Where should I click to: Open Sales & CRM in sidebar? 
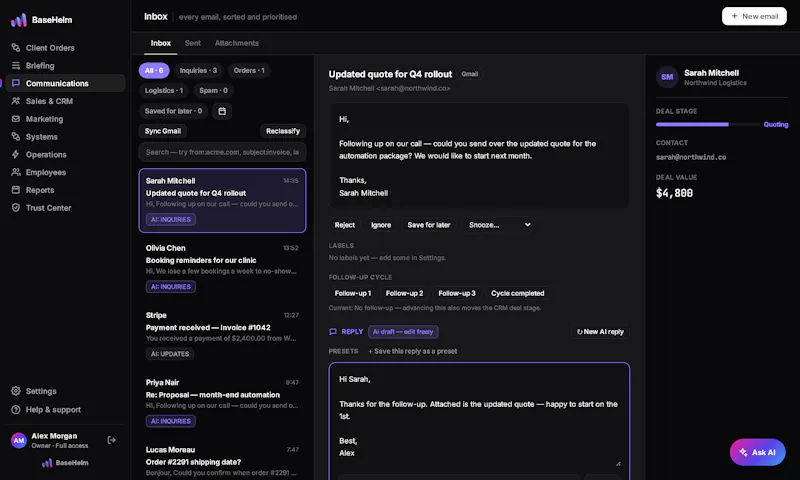pos(65,101)
